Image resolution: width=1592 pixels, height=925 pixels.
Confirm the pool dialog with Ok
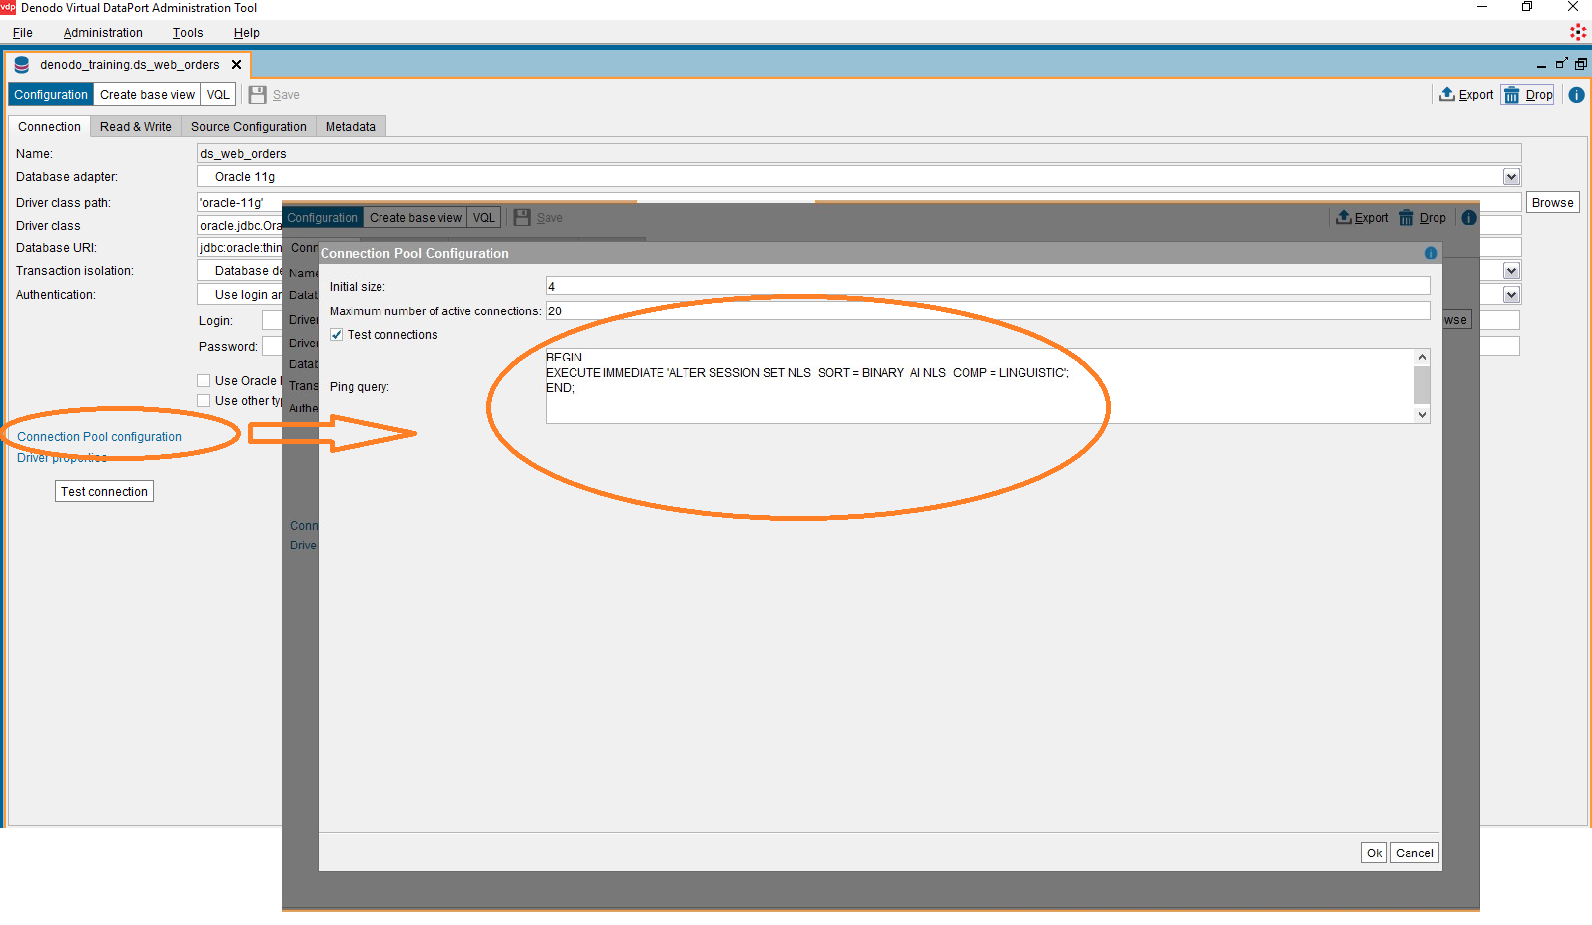pyautogui.click(x=1374, y=853)
